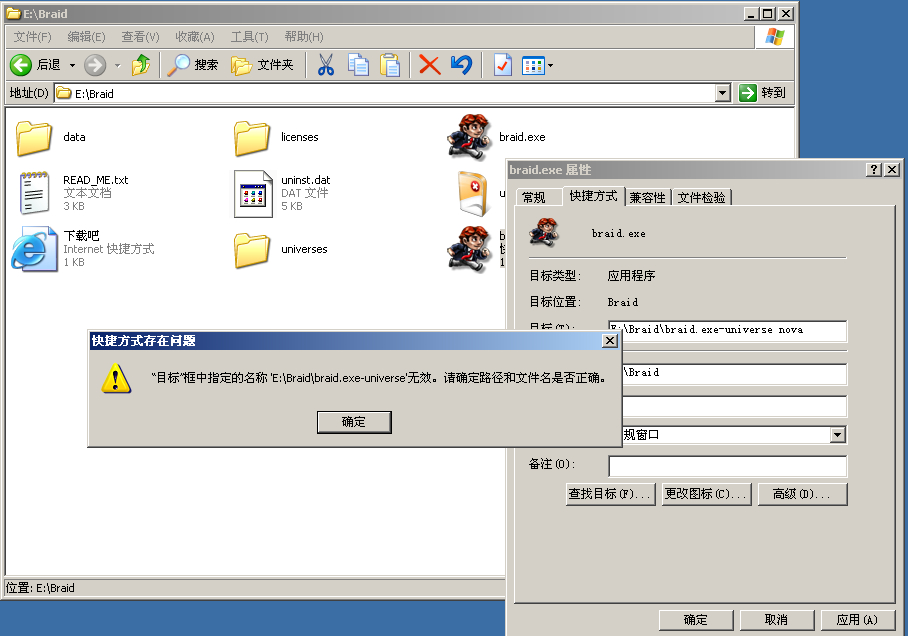Click the 备注 comment field
Screen dimensions: 908x636
(x=727, y=466)
